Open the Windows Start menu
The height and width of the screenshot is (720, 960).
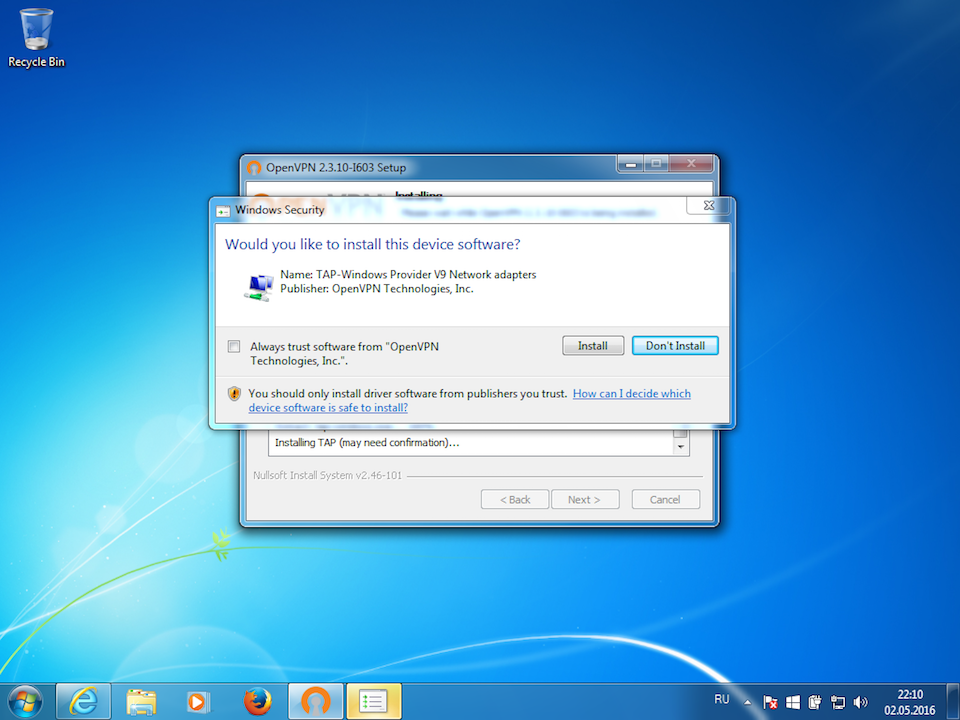point(25,702)
